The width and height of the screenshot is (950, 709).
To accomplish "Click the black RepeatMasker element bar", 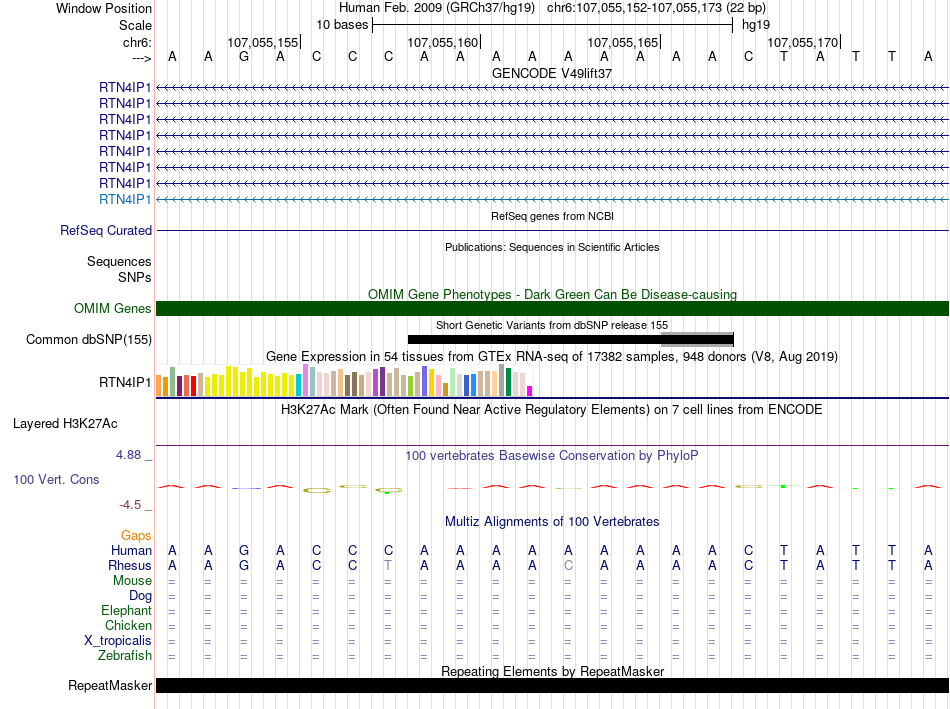I will [552, 685].
